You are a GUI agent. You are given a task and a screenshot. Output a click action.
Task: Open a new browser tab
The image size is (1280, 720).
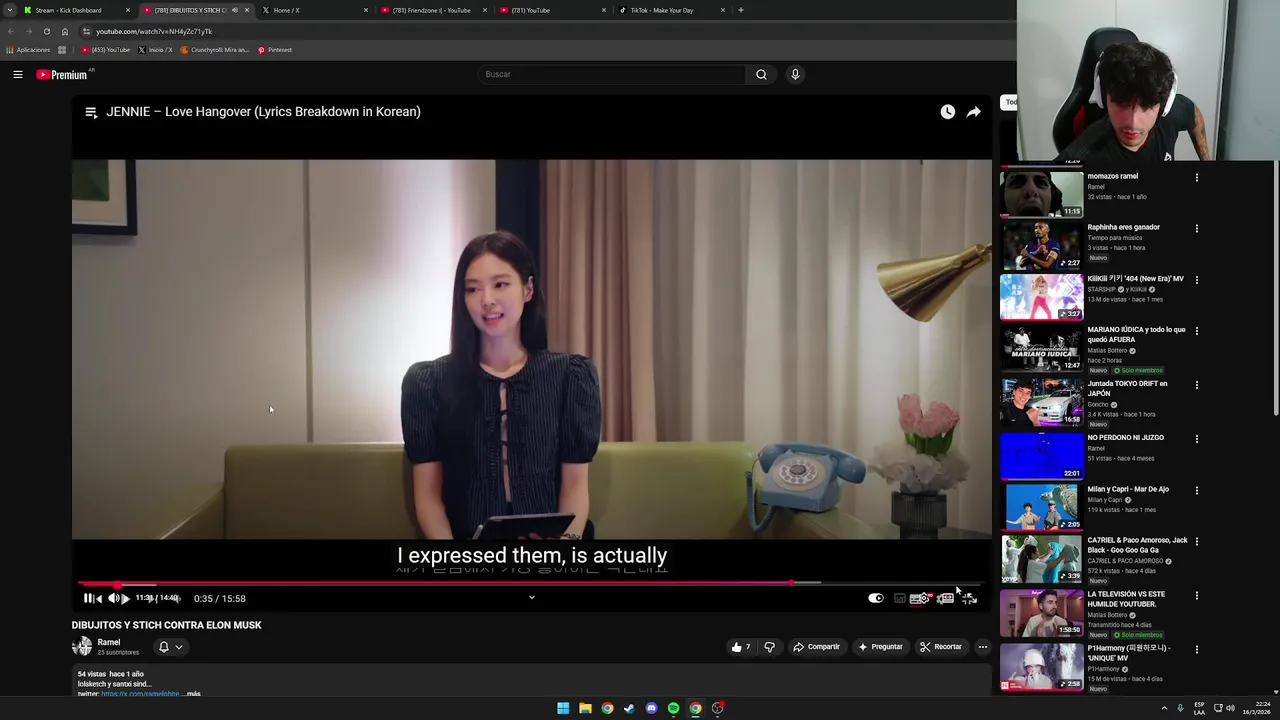click(740, 10)
